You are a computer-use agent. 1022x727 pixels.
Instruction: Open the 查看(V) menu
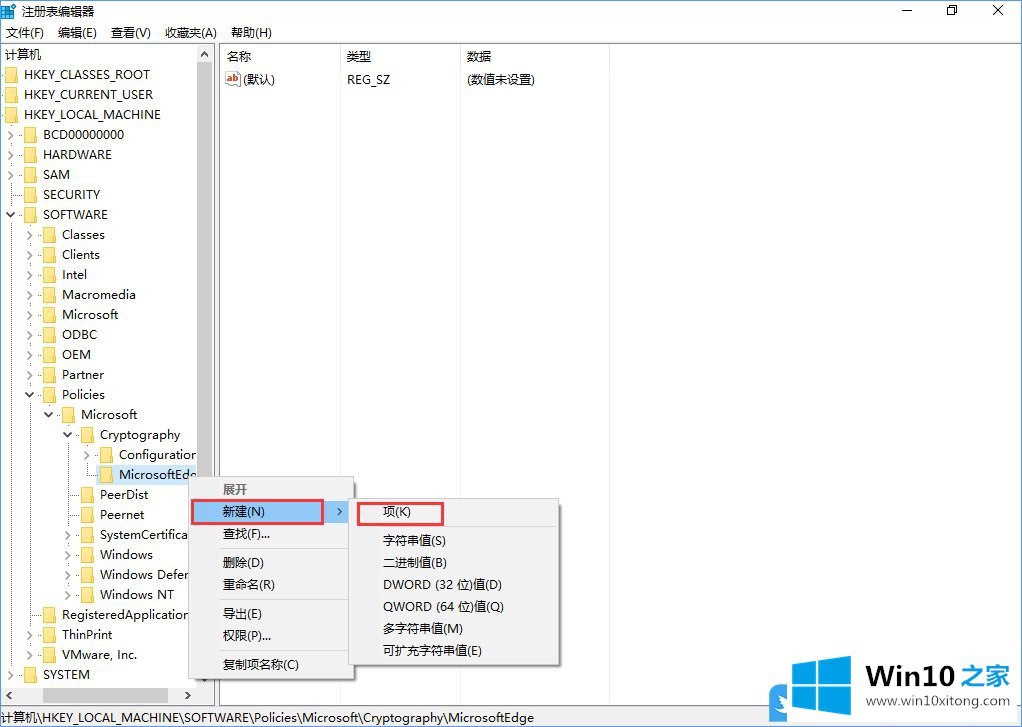click(130, 33)
